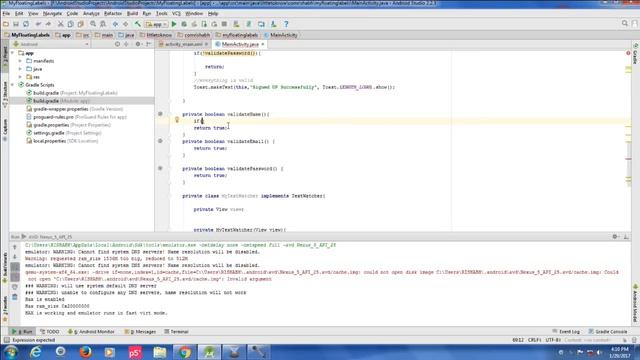Click the Synchronize toolbar icon
Viewport: 640px width, 360px height.
(26, 24)
